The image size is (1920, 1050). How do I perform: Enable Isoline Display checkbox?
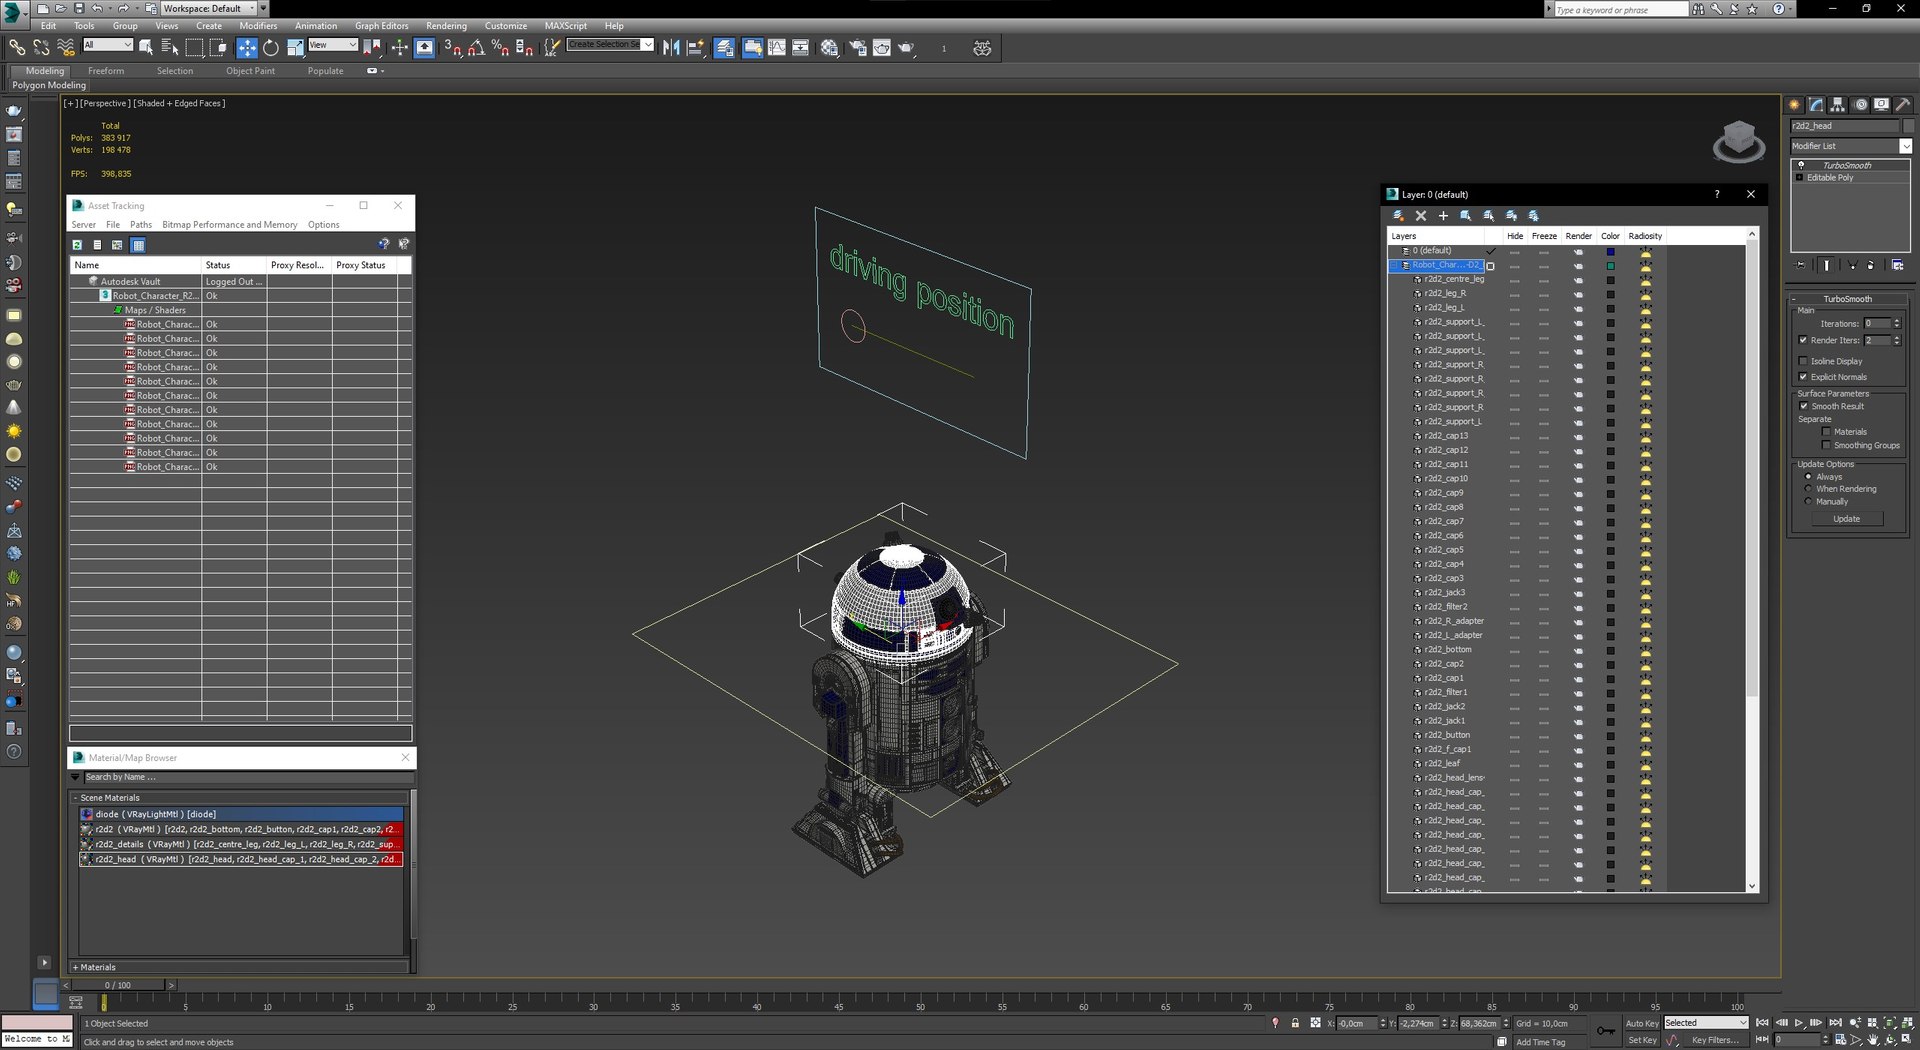(x=1804, y=361)
